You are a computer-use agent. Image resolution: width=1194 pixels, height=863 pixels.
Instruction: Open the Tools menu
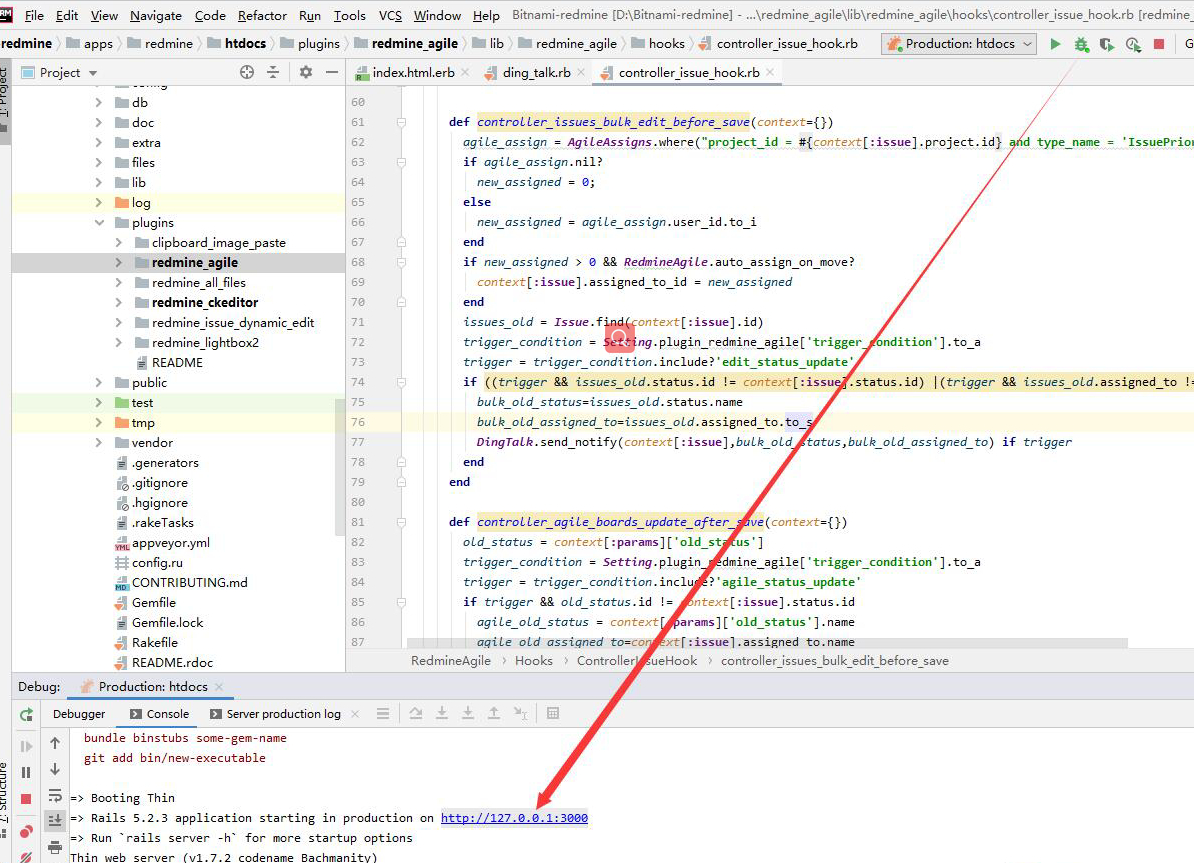350,16
